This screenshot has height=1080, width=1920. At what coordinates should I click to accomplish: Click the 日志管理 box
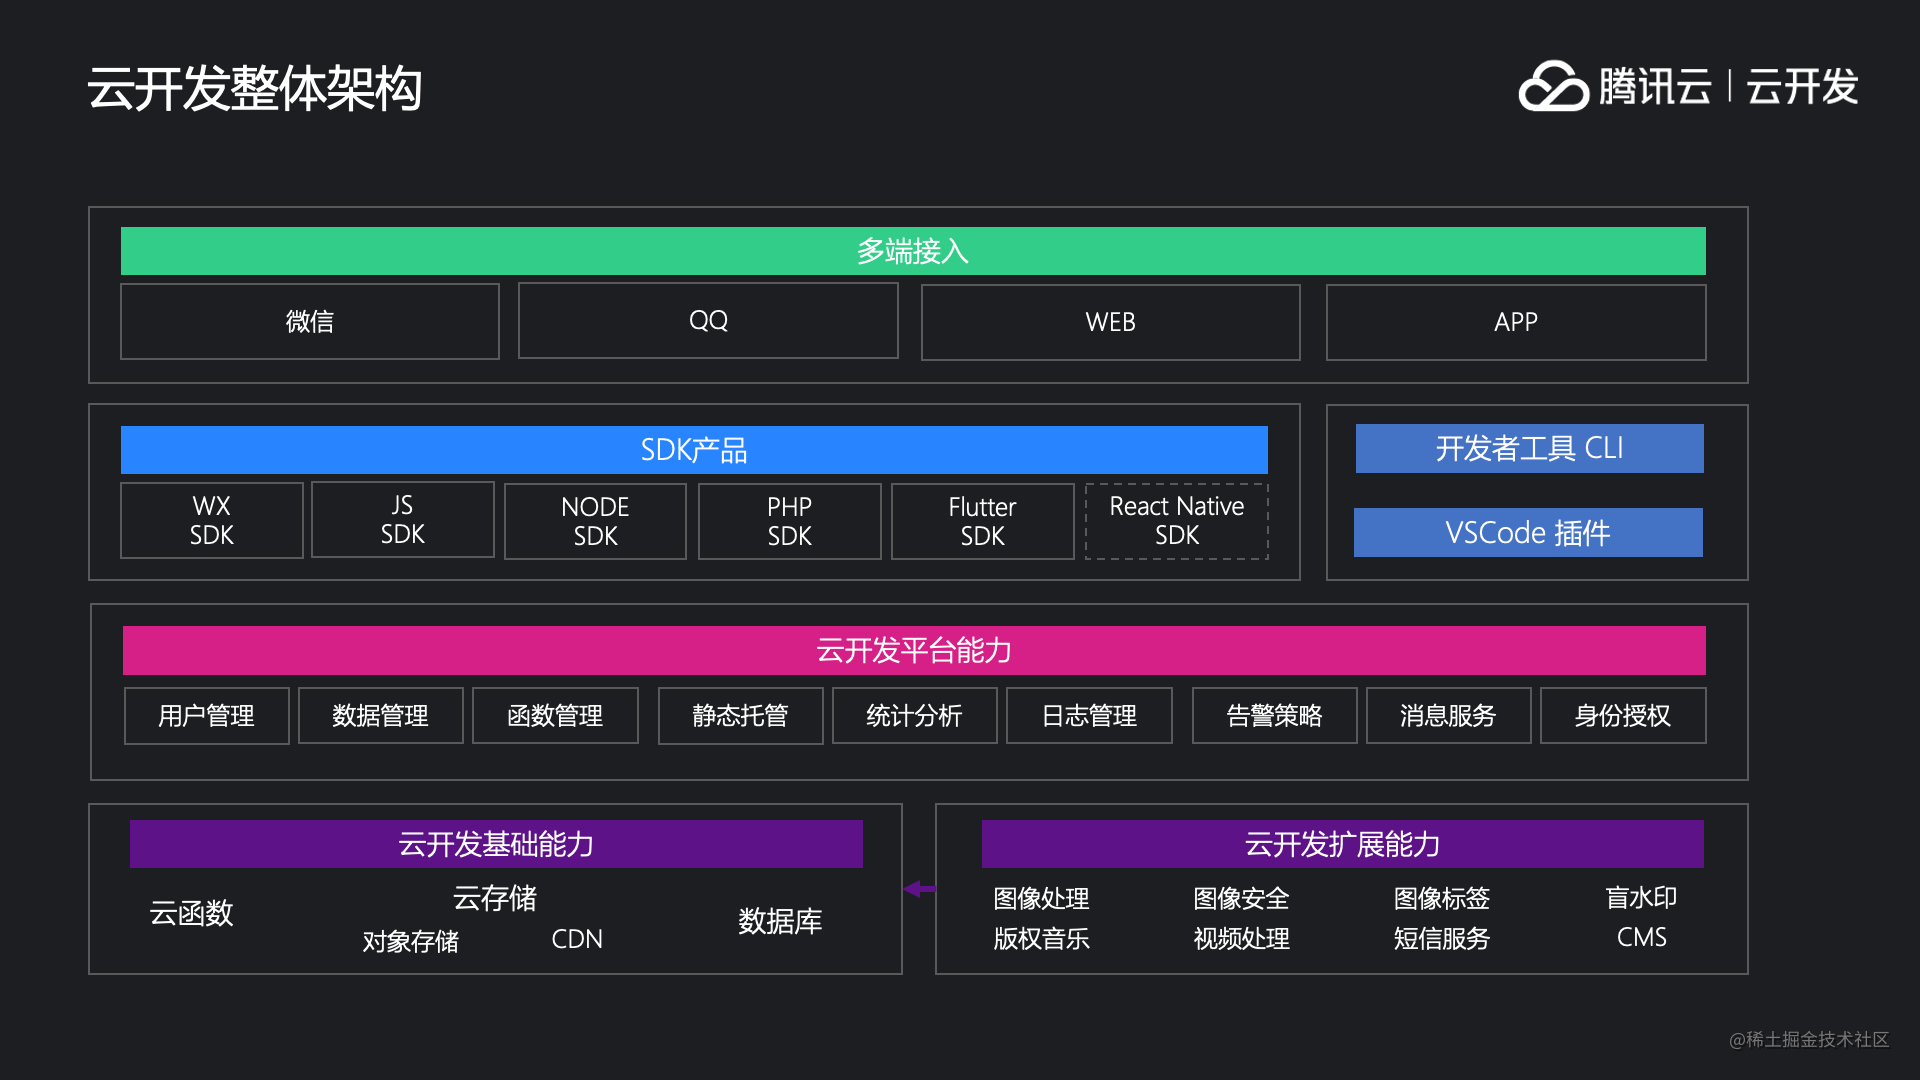coord(1089,716)
